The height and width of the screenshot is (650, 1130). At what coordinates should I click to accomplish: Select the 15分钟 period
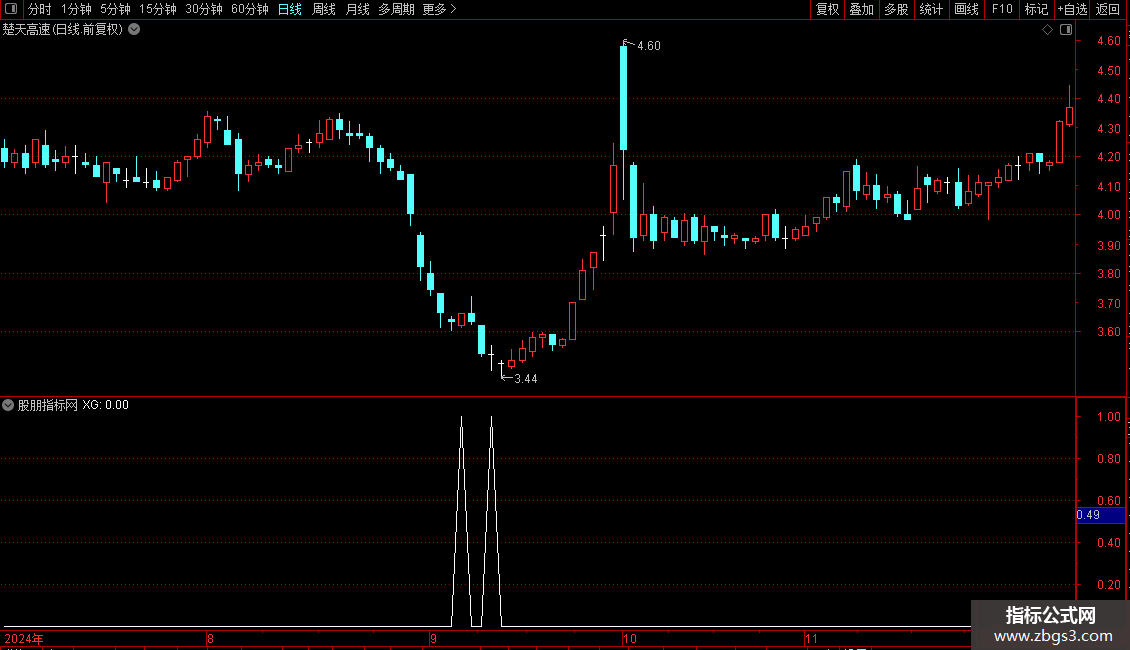point(158,9)
